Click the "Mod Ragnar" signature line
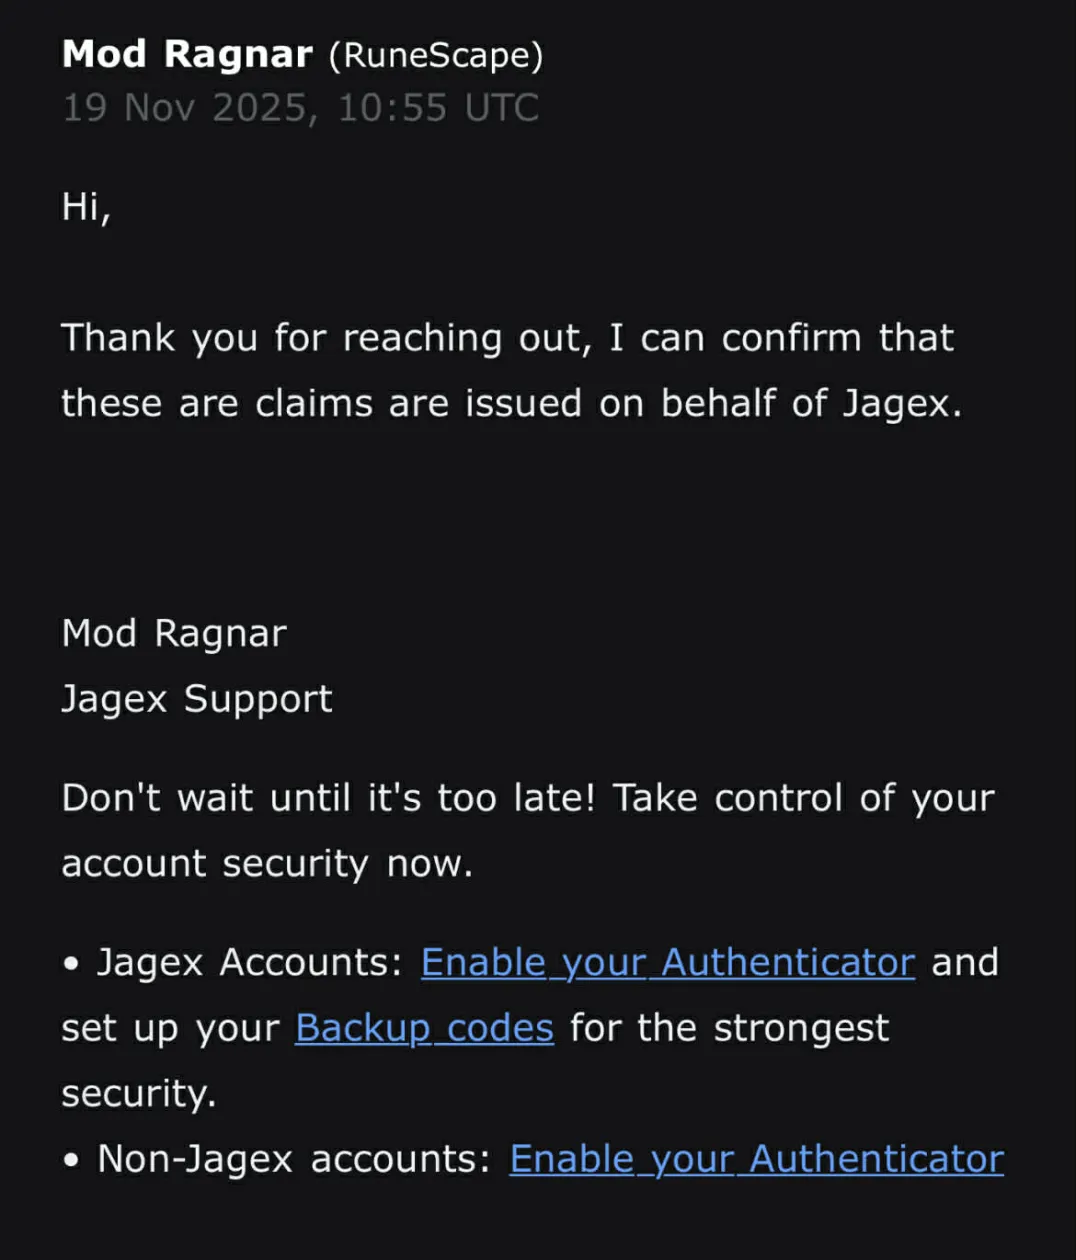 click(174, 633)
